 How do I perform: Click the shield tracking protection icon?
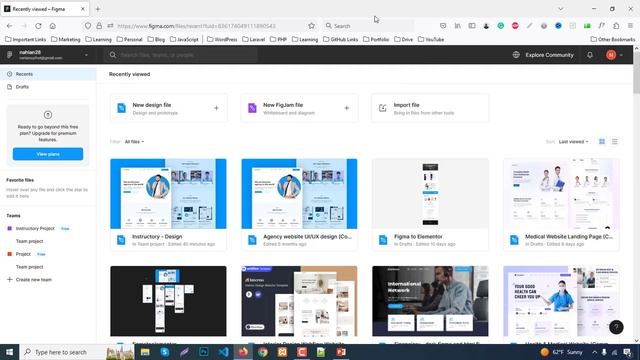click(x=88, y=26)
